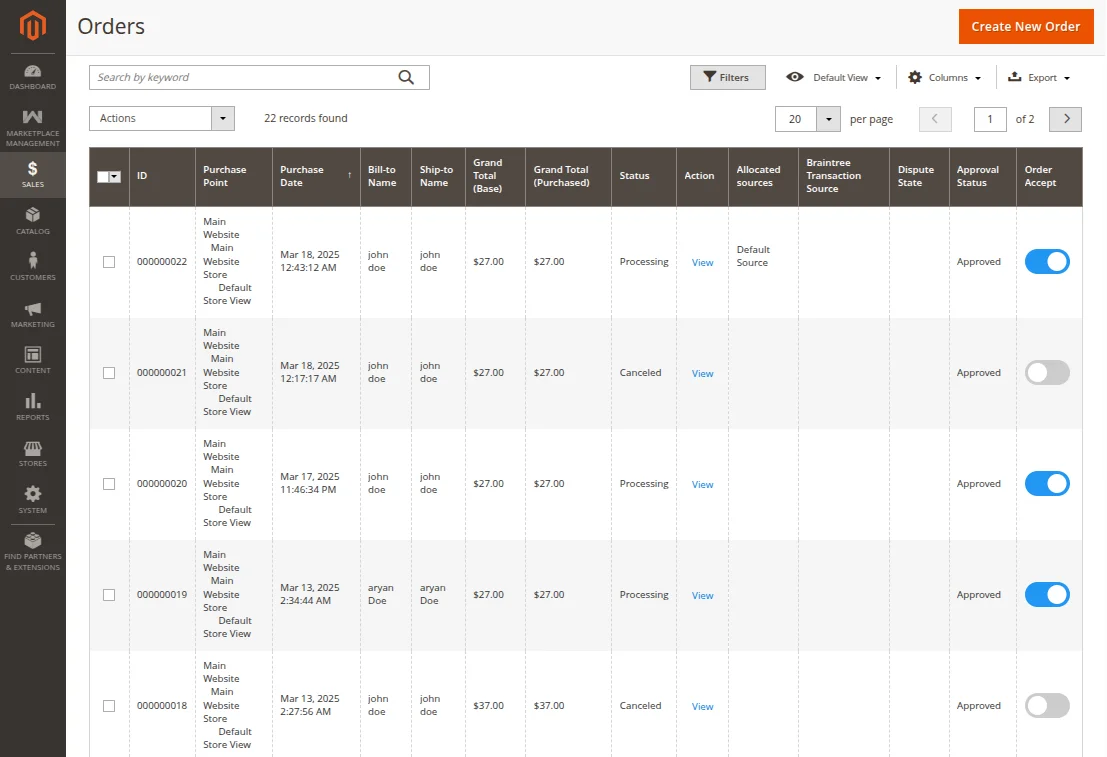View details of order 000000020
The image size is (1107, 757).
702,483
